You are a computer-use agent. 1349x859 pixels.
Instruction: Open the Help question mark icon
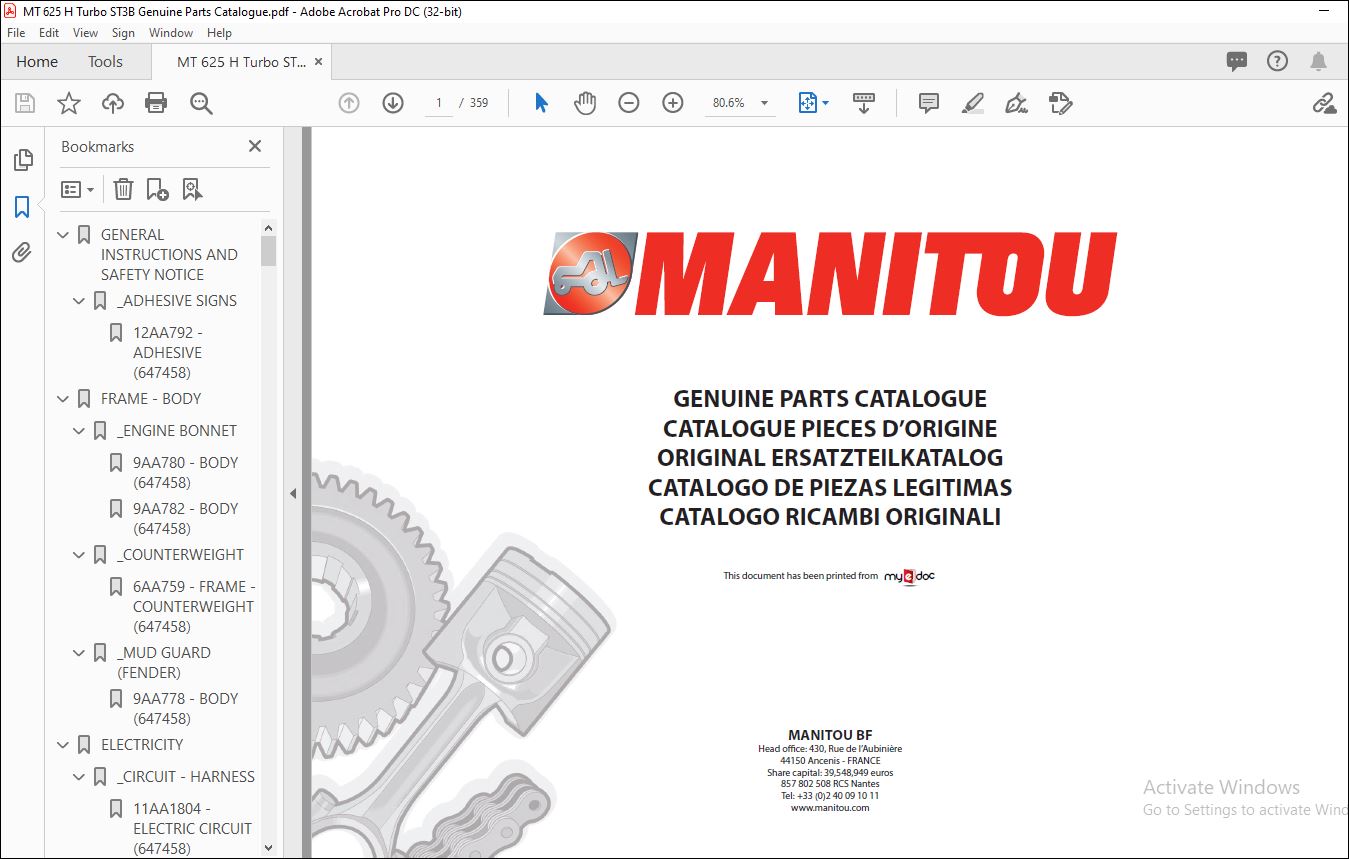point(1277,61)
